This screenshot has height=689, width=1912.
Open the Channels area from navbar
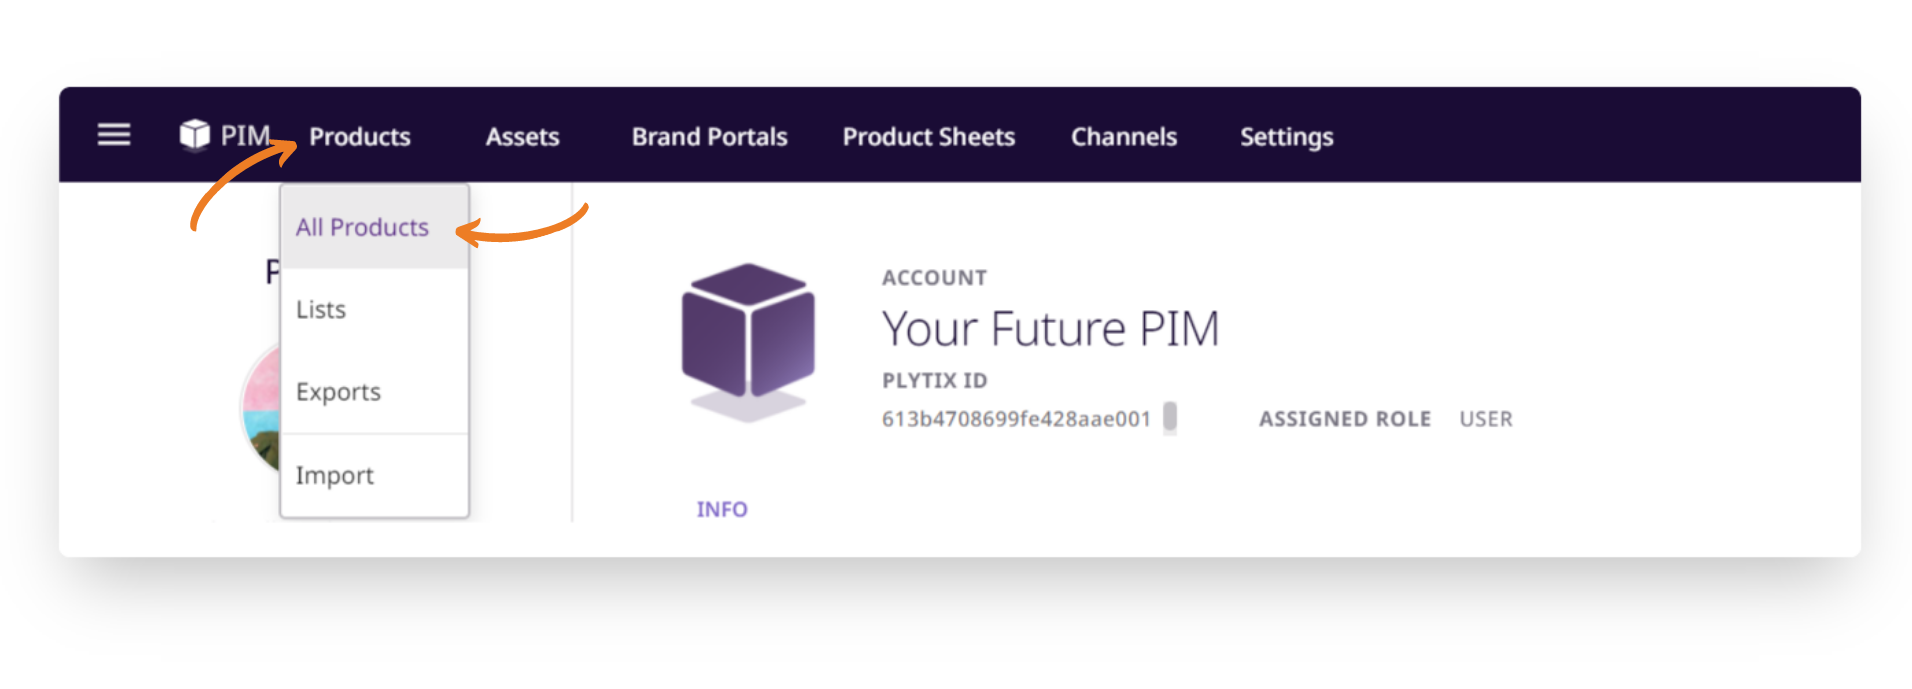click(x=1123, y=137)
